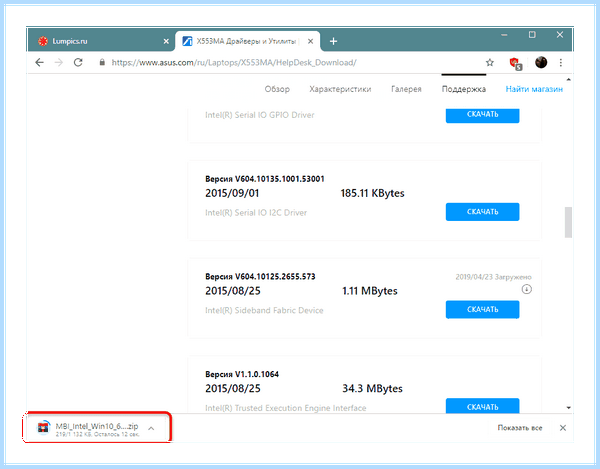Download the Sideband Fabric Device driver
This screenshot has width=600, height=469.
point(482,309)
